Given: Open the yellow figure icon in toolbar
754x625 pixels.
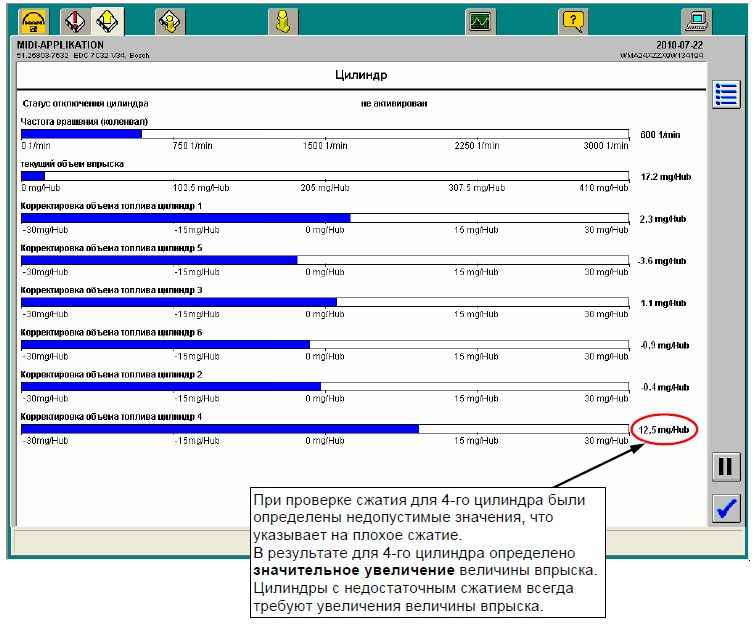Looking at the screenshot, I should pos(283,20).
